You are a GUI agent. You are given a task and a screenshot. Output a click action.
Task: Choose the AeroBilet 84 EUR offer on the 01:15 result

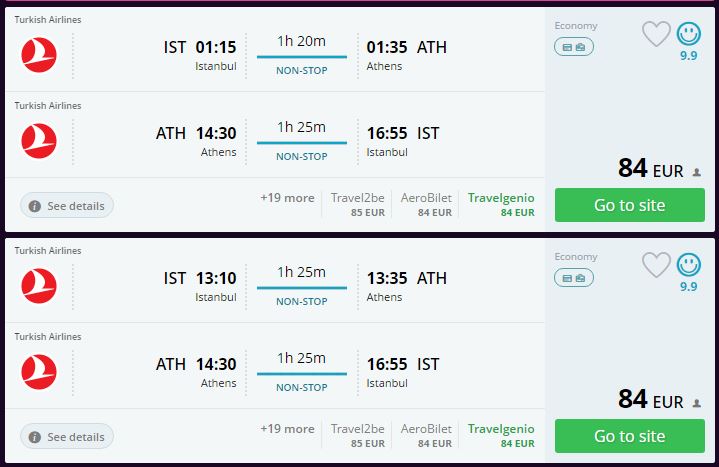pyautogui.click(x=426, y=204)
